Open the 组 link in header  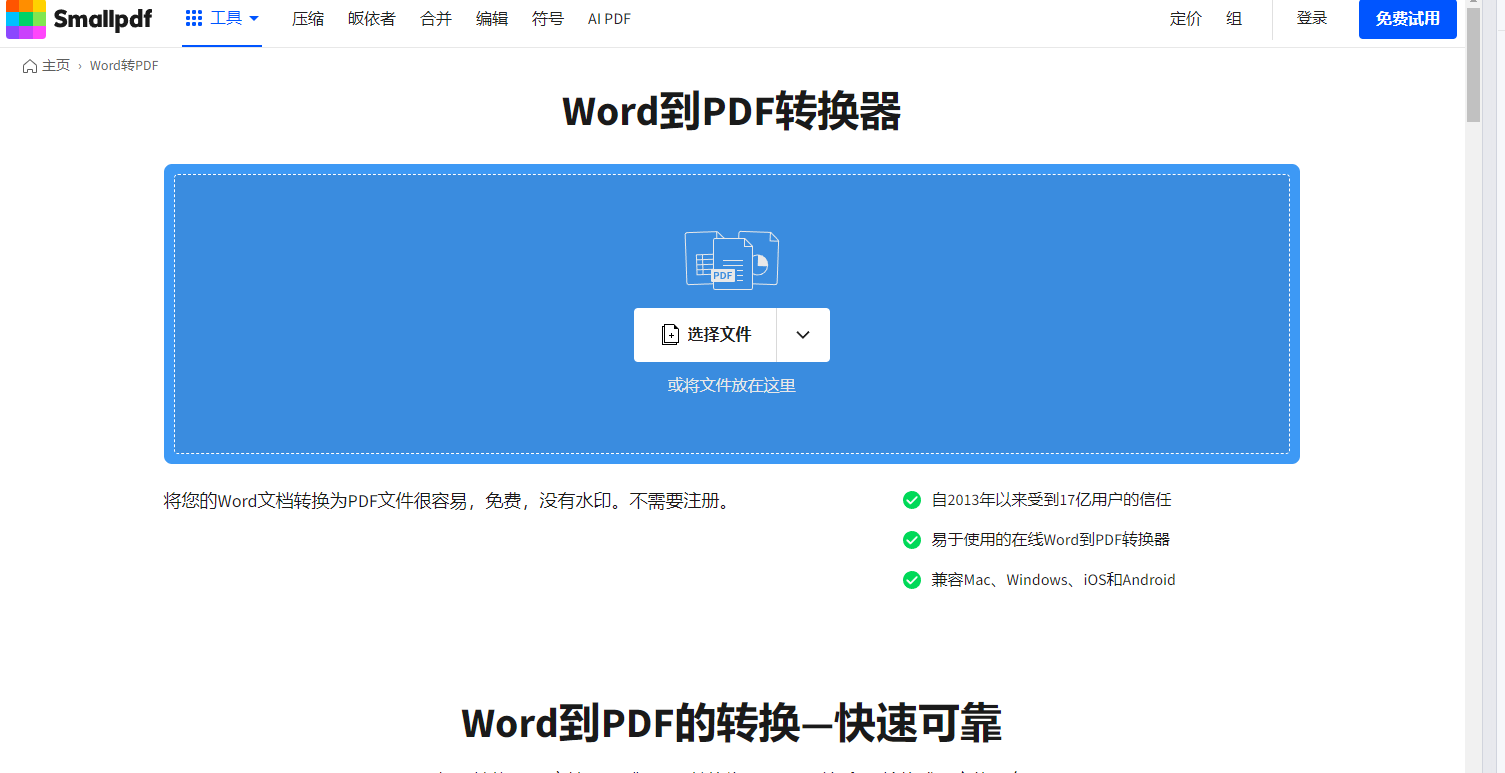click(x=1234, y=19)
